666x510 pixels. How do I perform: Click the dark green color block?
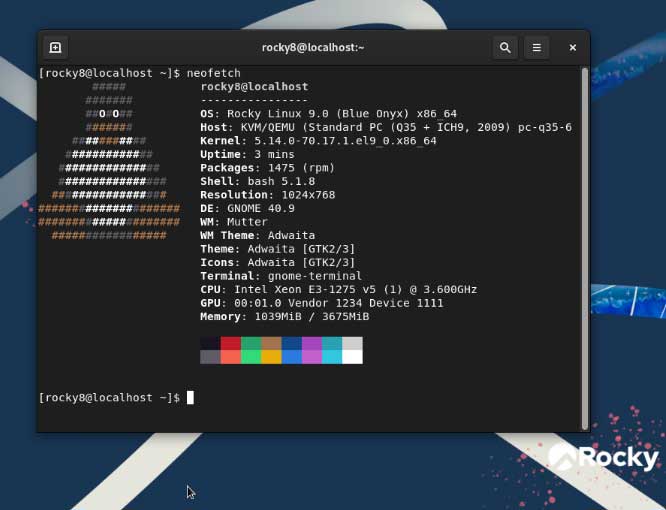pyautogui.click(x=251, y=343)
